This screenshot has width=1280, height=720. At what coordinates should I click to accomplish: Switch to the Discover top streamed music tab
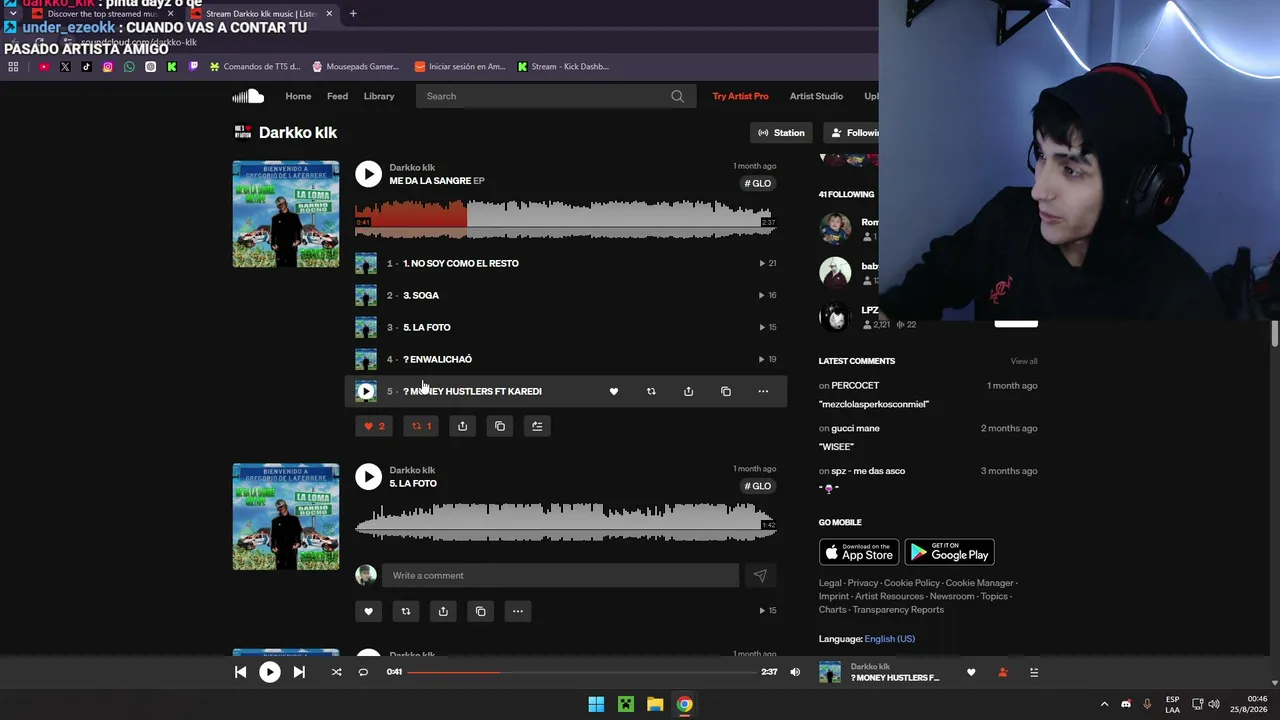pos(103,14)
